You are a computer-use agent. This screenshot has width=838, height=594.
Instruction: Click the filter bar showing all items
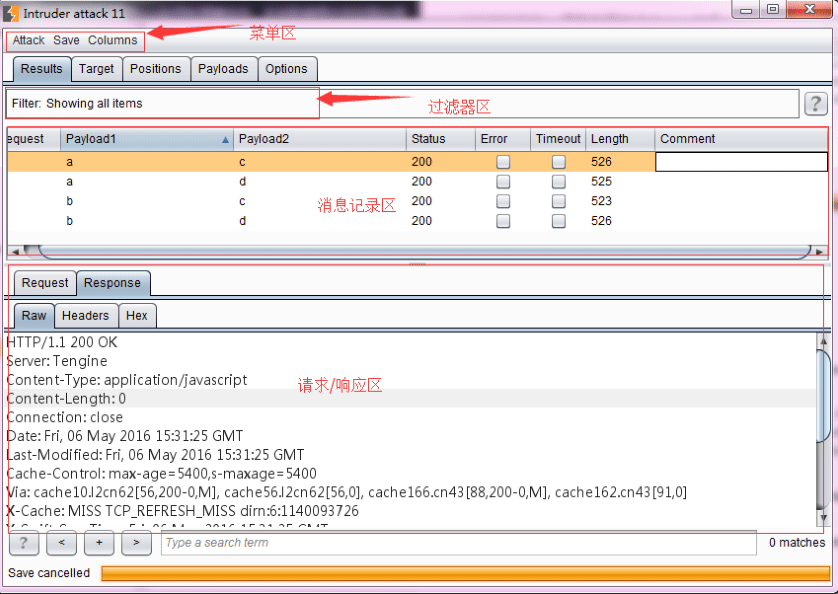(402, 103)
